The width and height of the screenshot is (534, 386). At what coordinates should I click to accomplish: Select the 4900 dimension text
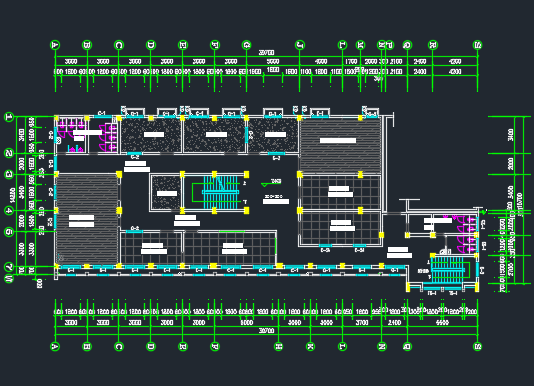tap(321, 62)
